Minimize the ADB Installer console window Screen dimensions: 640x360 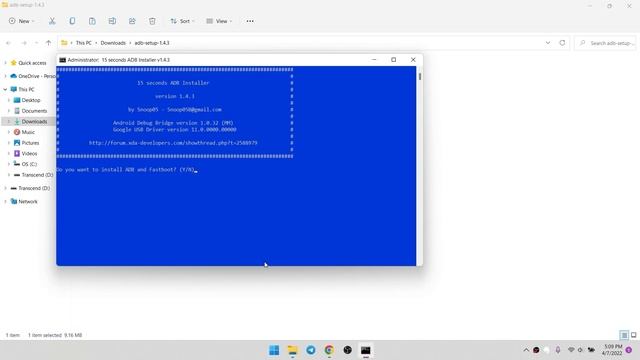tap(374, 60)
